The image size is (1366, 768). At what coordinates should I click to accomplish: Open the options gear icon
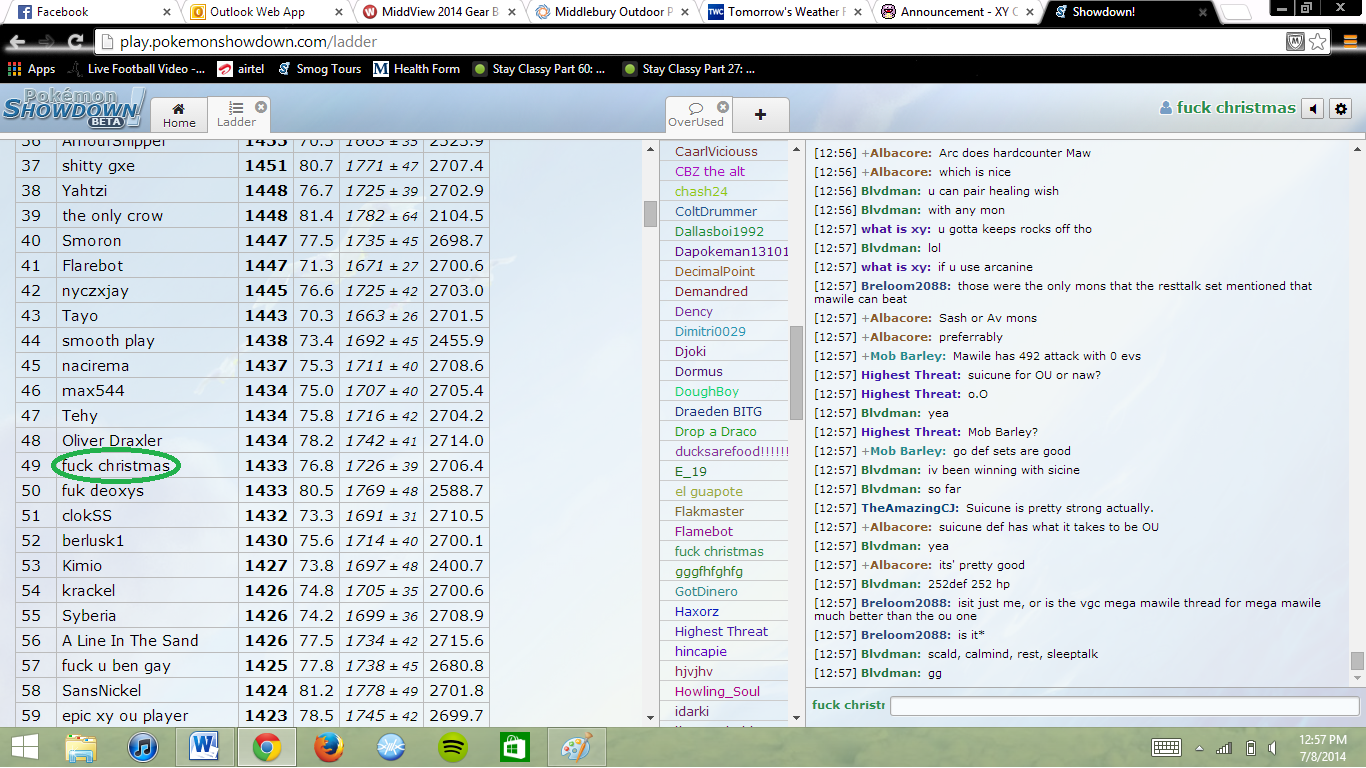click(1341, 108)
